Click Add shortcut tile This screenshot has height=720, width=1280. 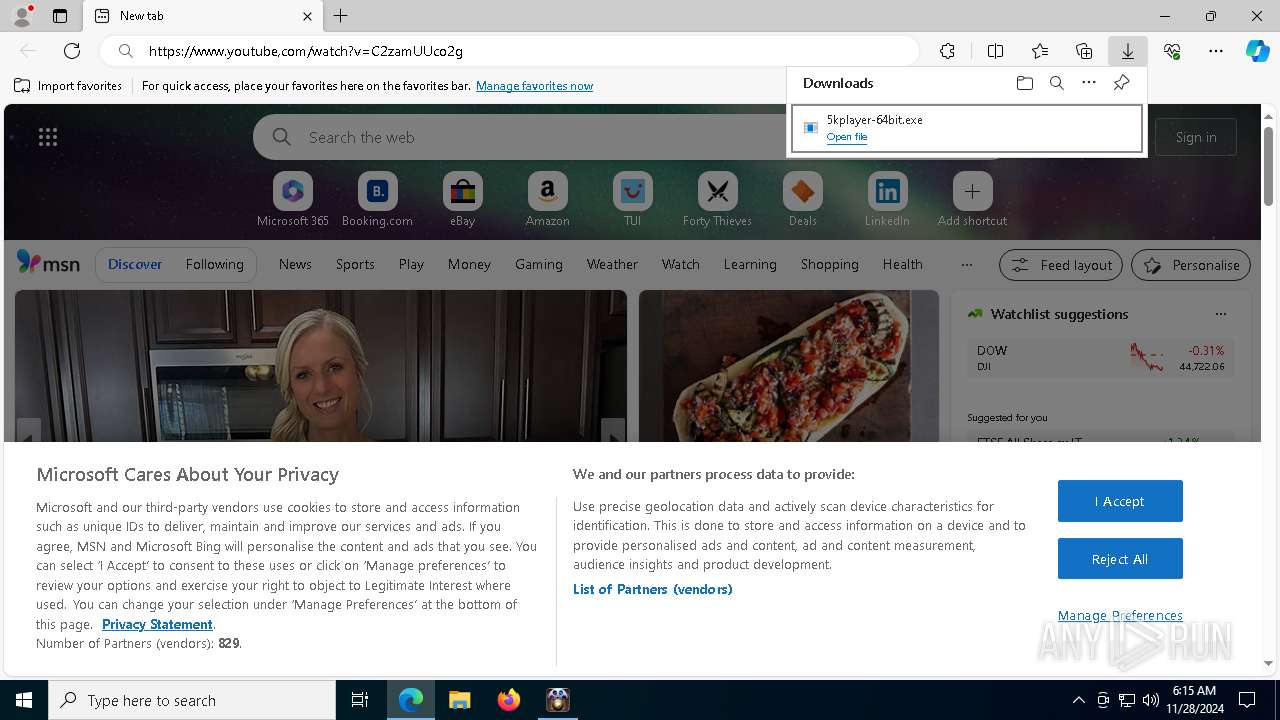[972, 200]
